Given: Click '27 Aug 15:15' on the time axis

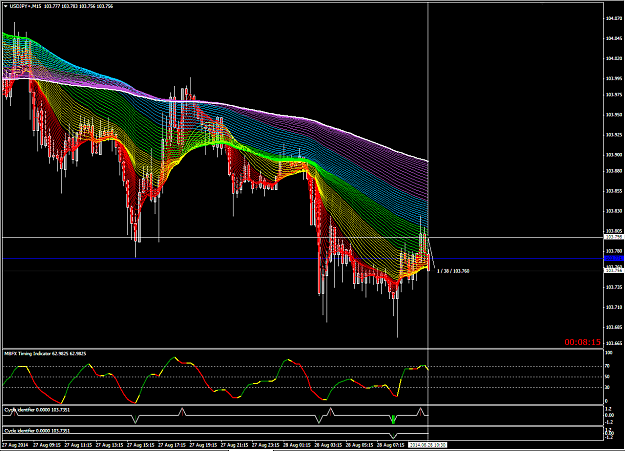Looking at the screenshot, I should pyautogui.click(x=141, y=445).
